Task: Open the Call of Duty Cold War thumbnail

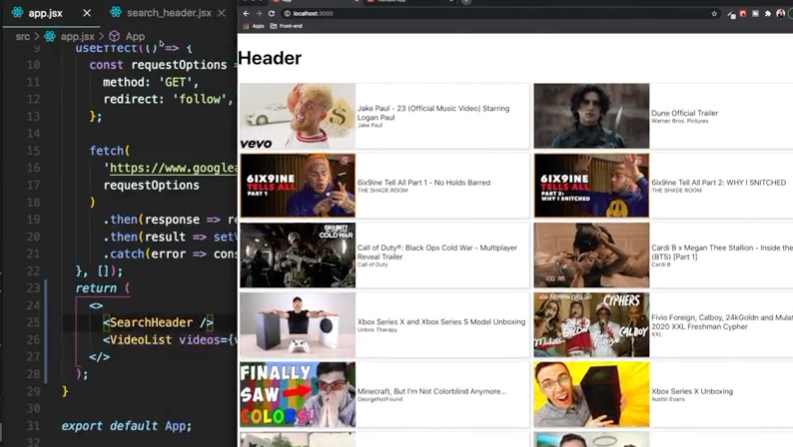Action: pos(297,255)
